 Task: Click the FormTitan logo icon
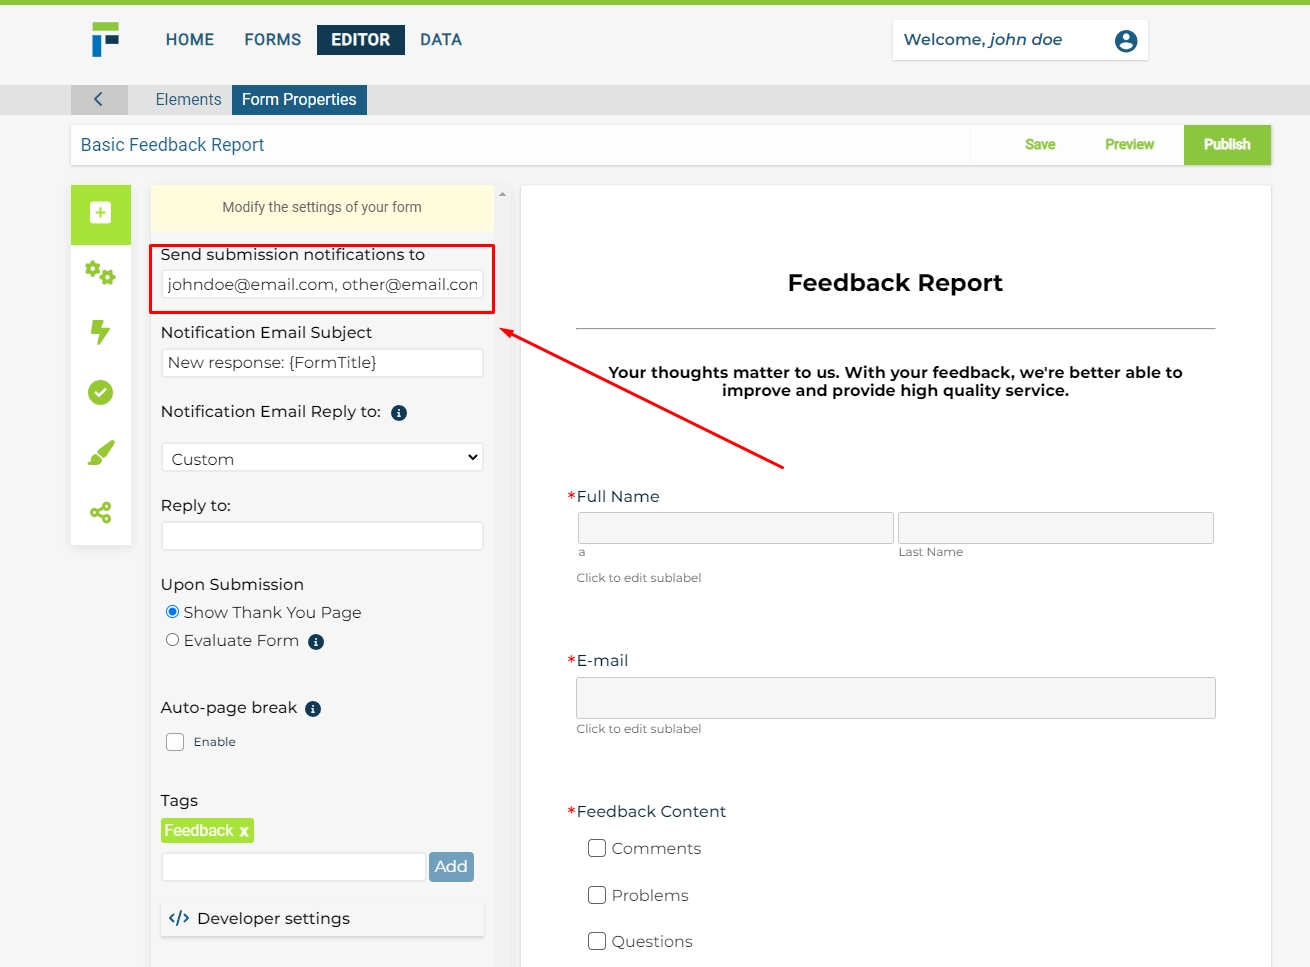(x=105, y=39)
